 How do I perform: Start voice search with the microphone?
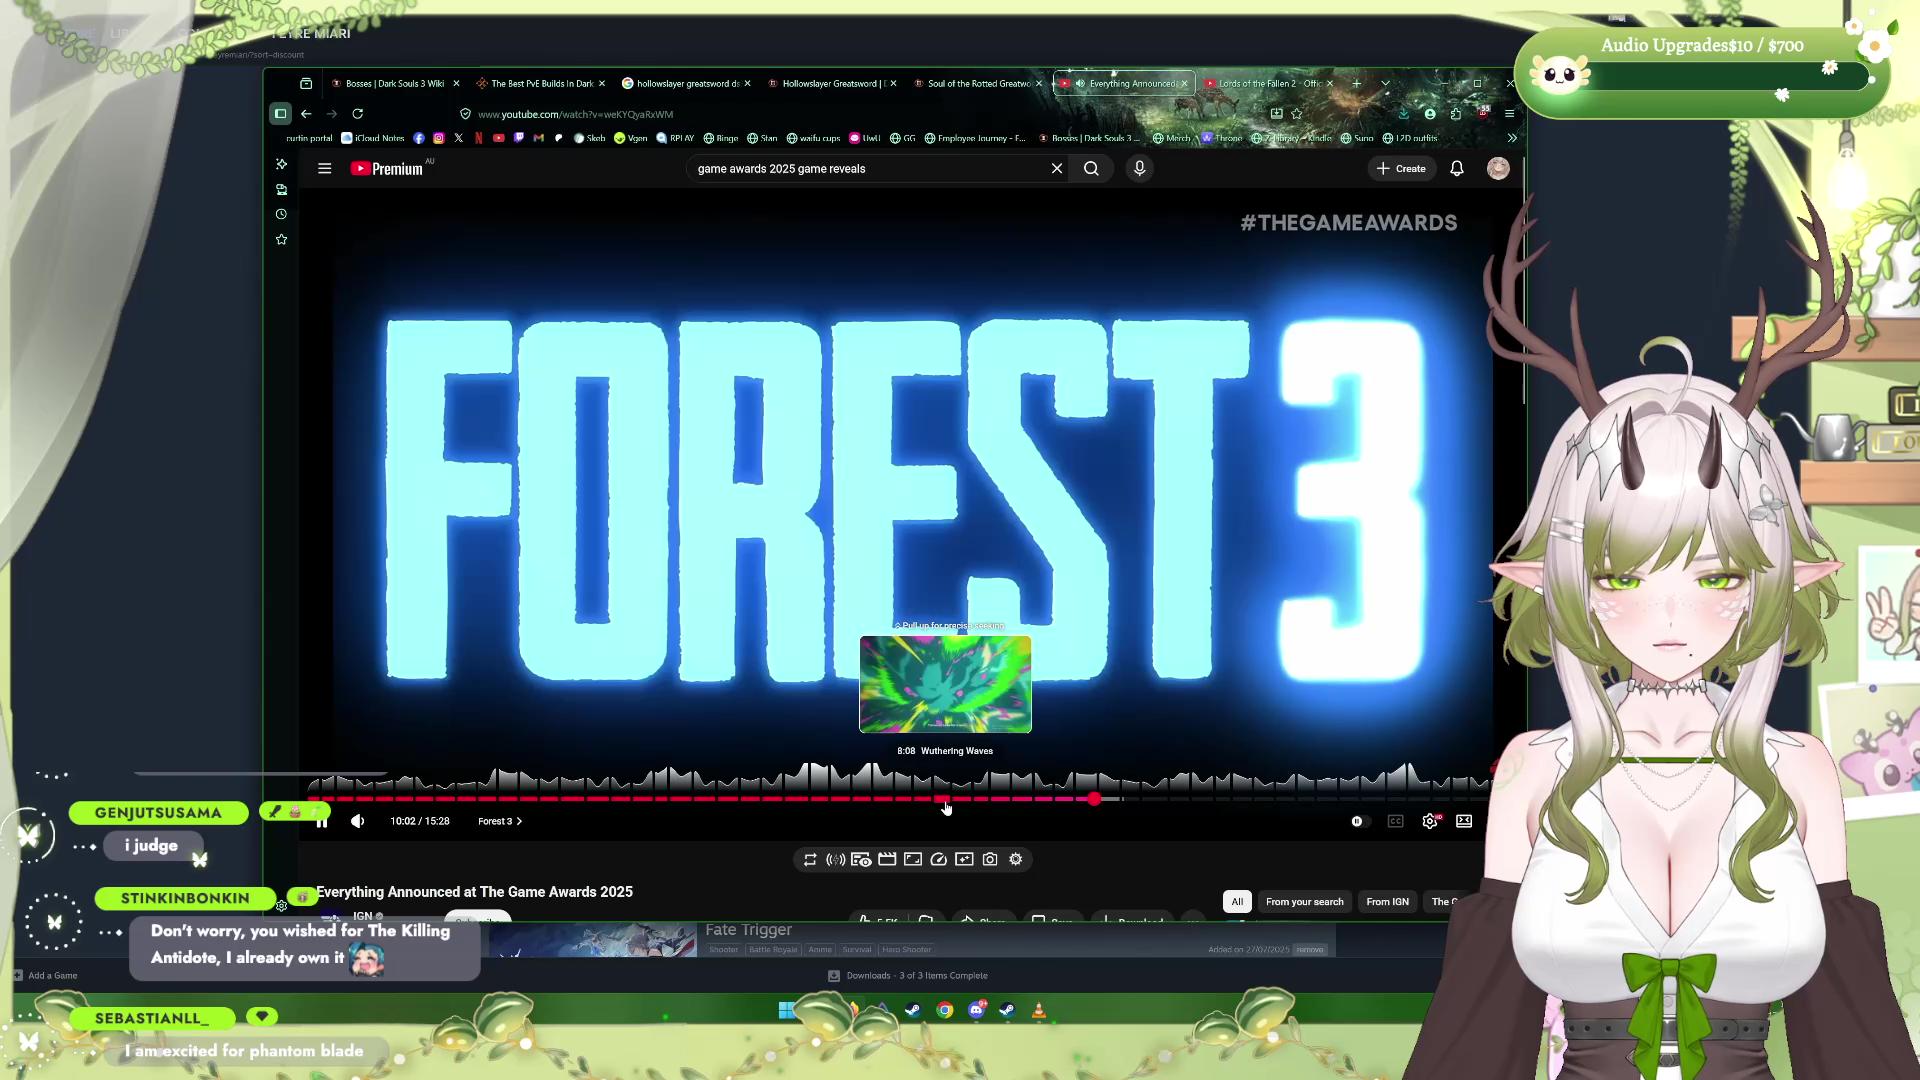click(x=1139, y=169)
